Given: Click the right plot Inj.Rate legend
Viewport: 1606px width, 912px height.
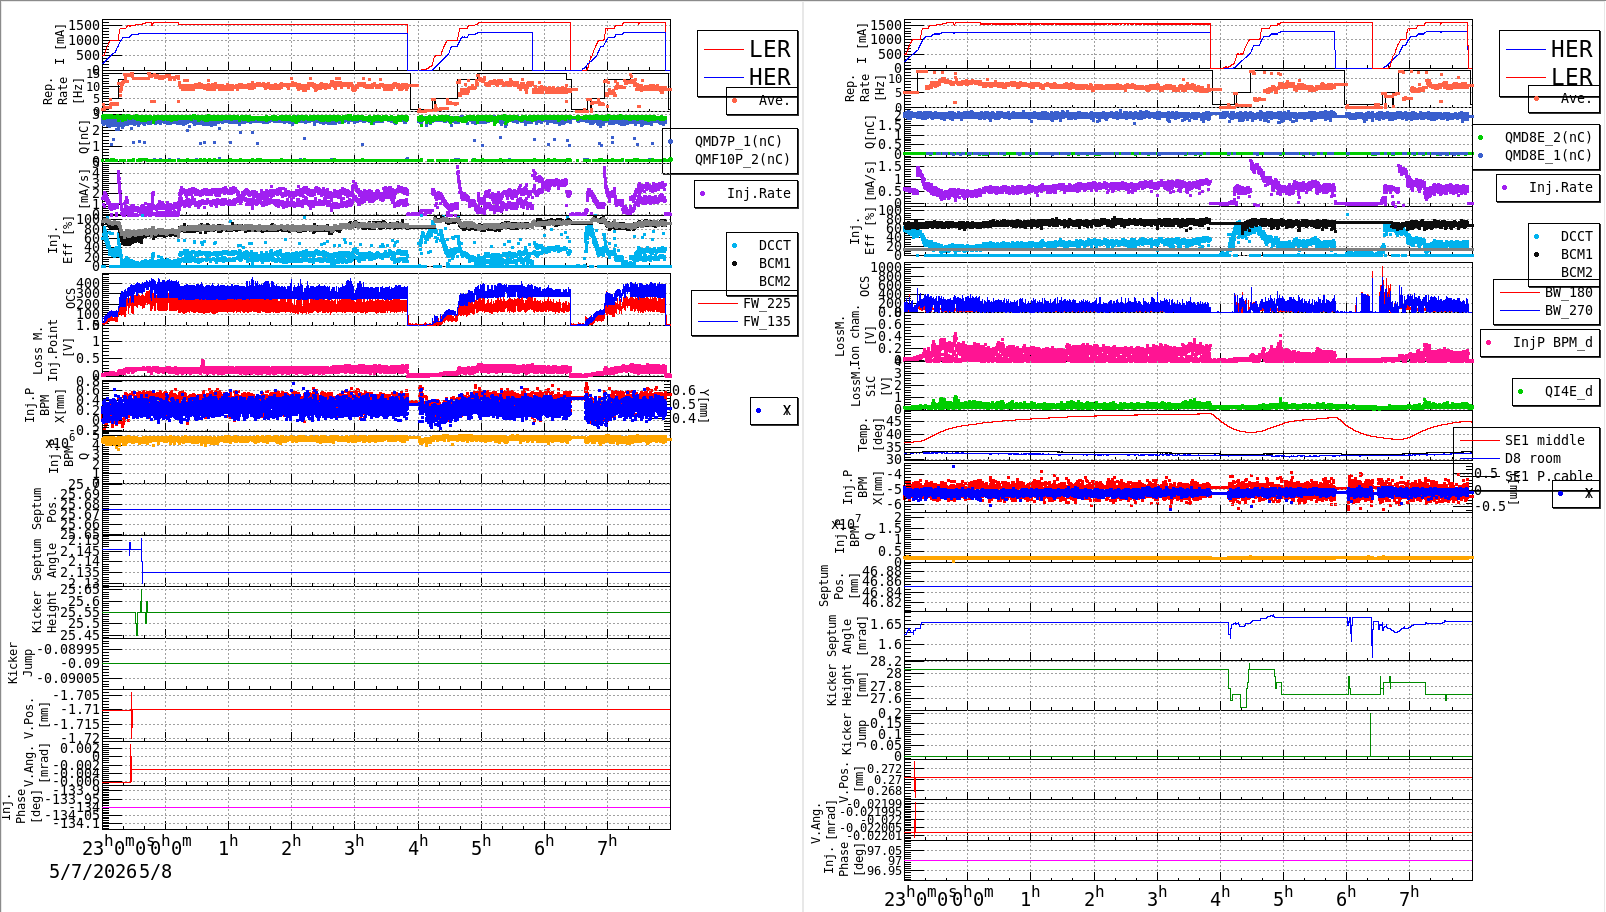Looking at the screenshot, I should coord(1560,187).
